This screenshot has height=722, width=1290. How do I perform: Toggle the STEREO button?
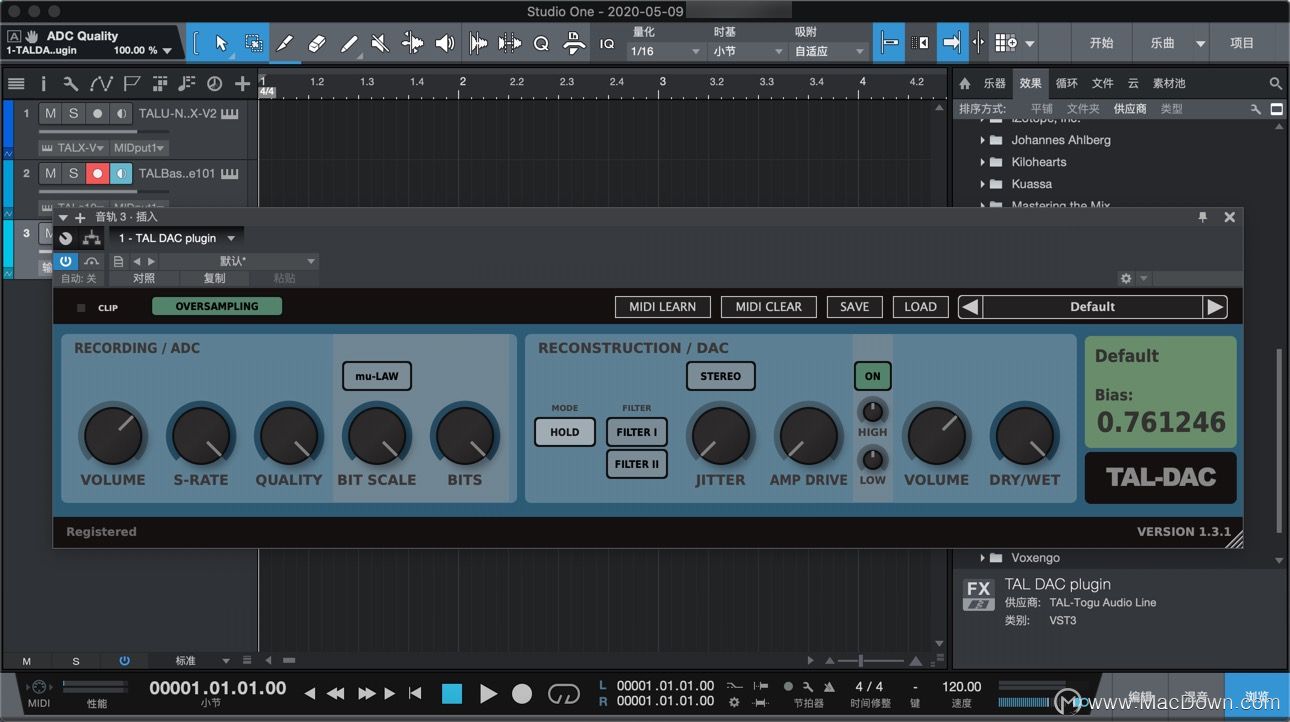(x=720, y=376)
